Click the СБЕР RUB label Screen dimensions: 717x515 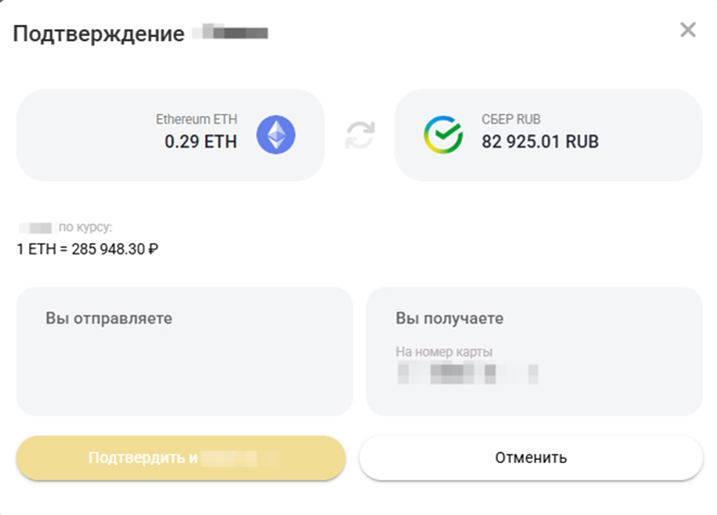pyautogui.click(x=509, y=119)
